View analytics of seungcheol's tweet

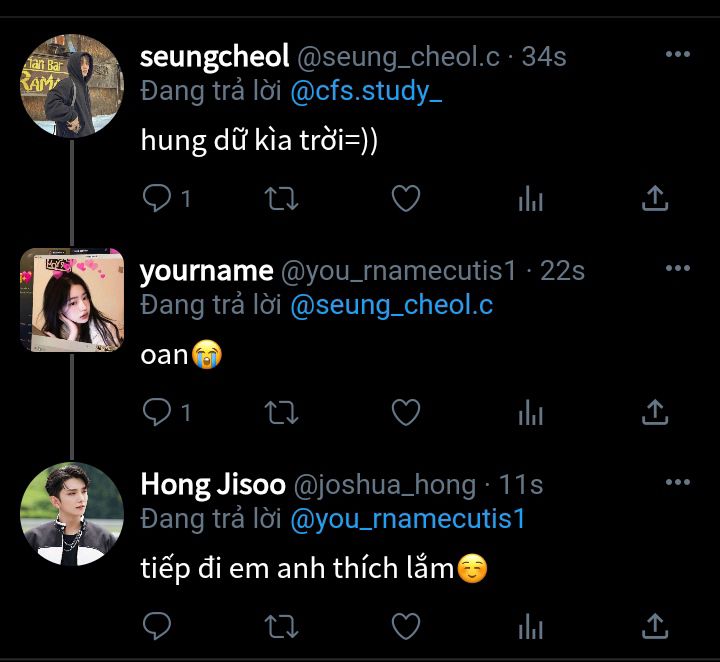point(530,199)
